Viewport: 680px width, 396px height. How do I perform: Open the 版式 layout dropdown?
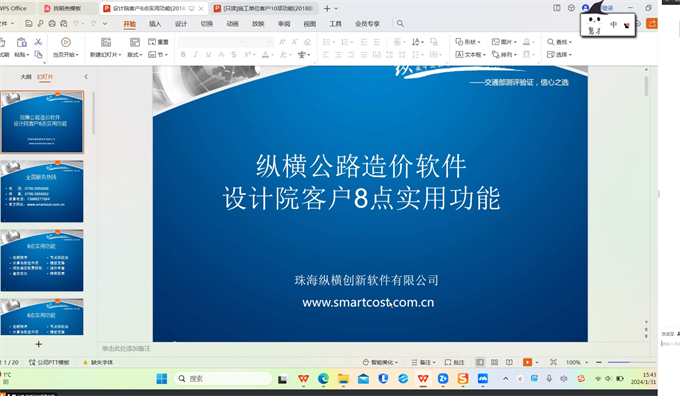pos(135,55)
